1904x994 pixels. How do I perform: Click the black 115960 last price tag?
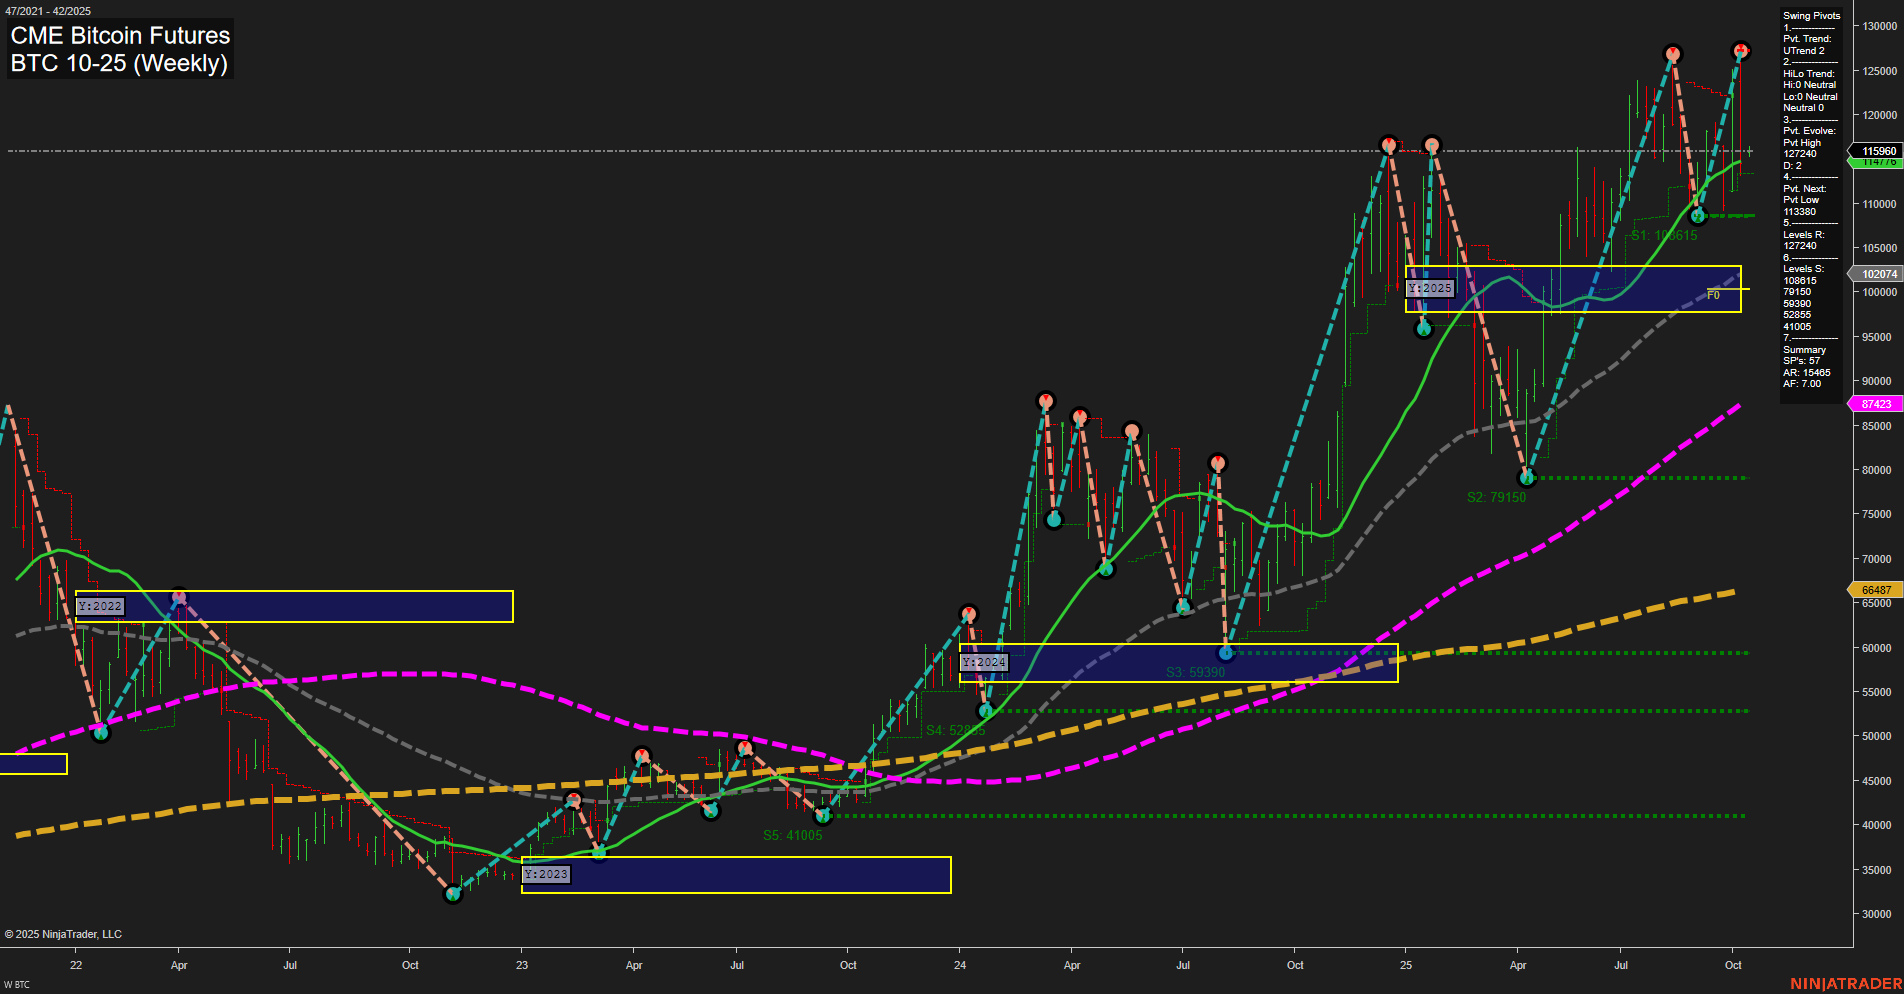(1878, 151)
